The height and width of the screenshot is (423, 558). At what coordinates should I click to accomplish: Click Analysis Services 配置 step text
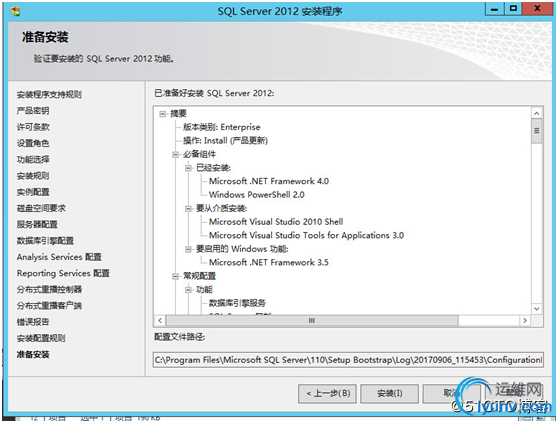click(59, 257)
